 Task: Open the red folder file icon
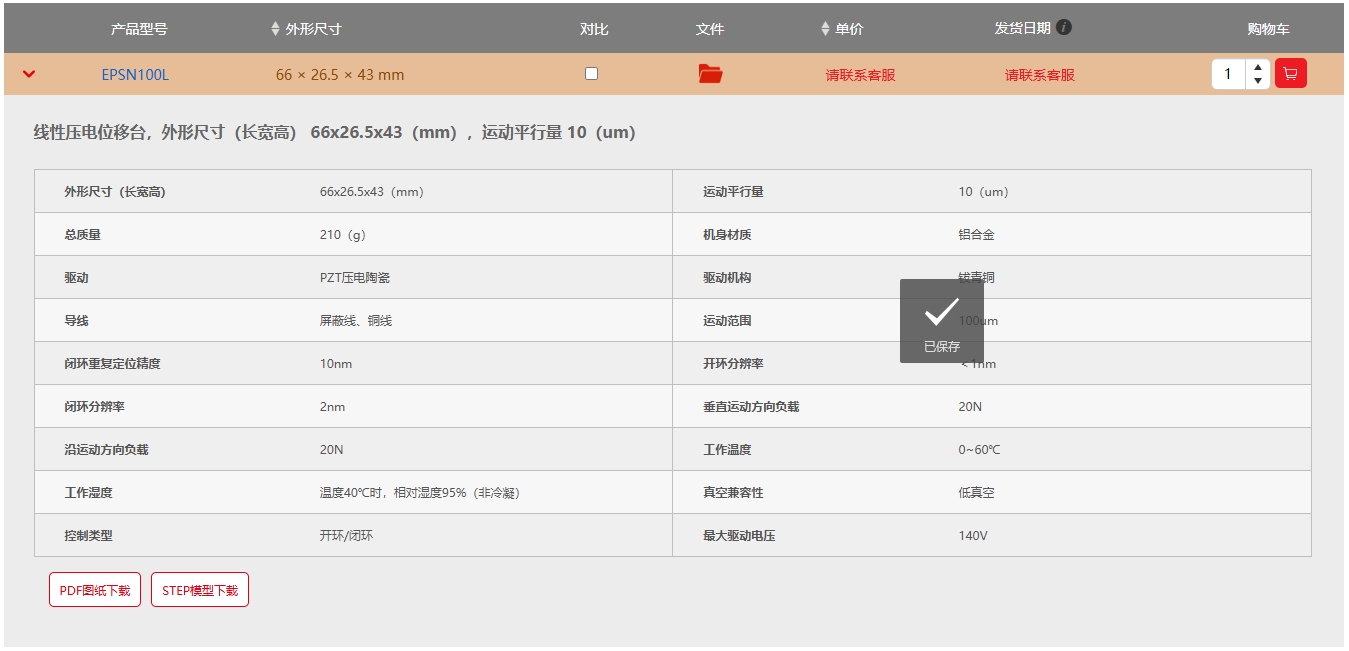pos(710,74)
